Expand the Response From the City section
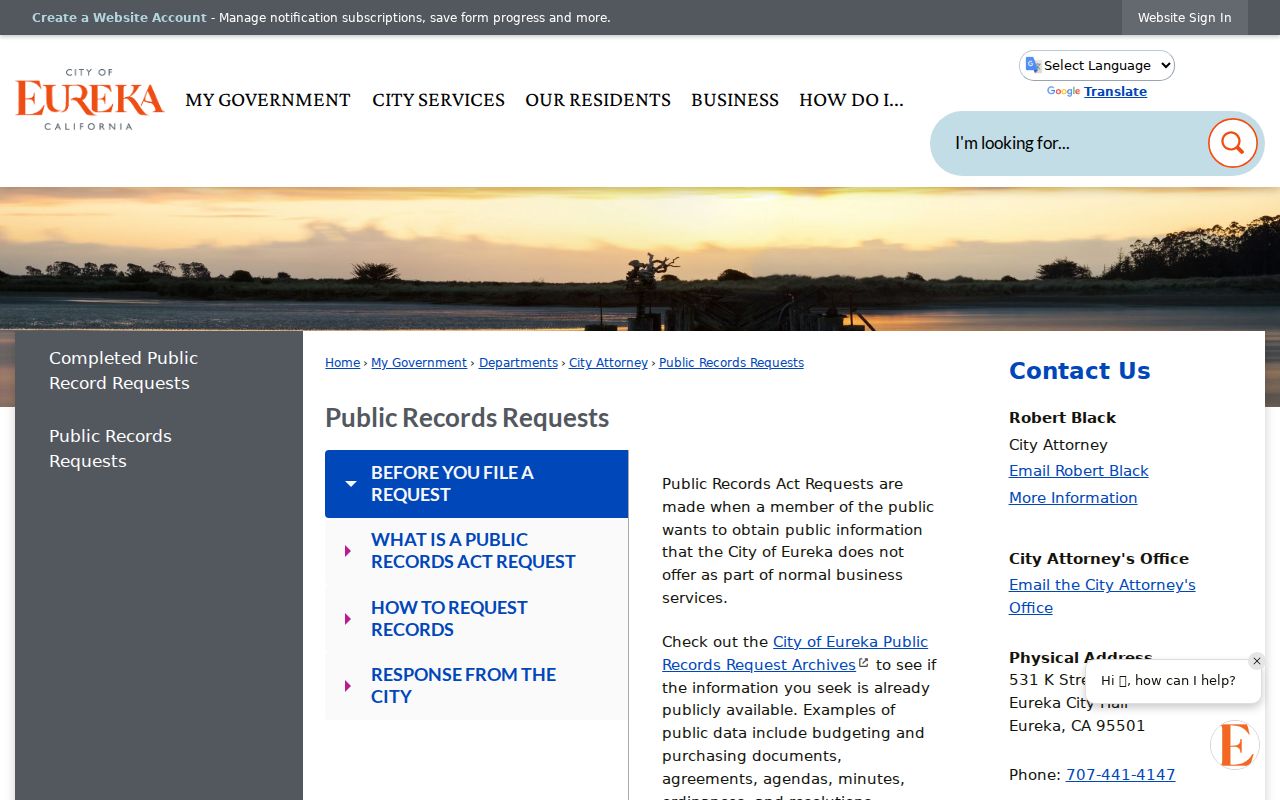This screenshot has width=1280, height=800. click(x=476, y=686)
